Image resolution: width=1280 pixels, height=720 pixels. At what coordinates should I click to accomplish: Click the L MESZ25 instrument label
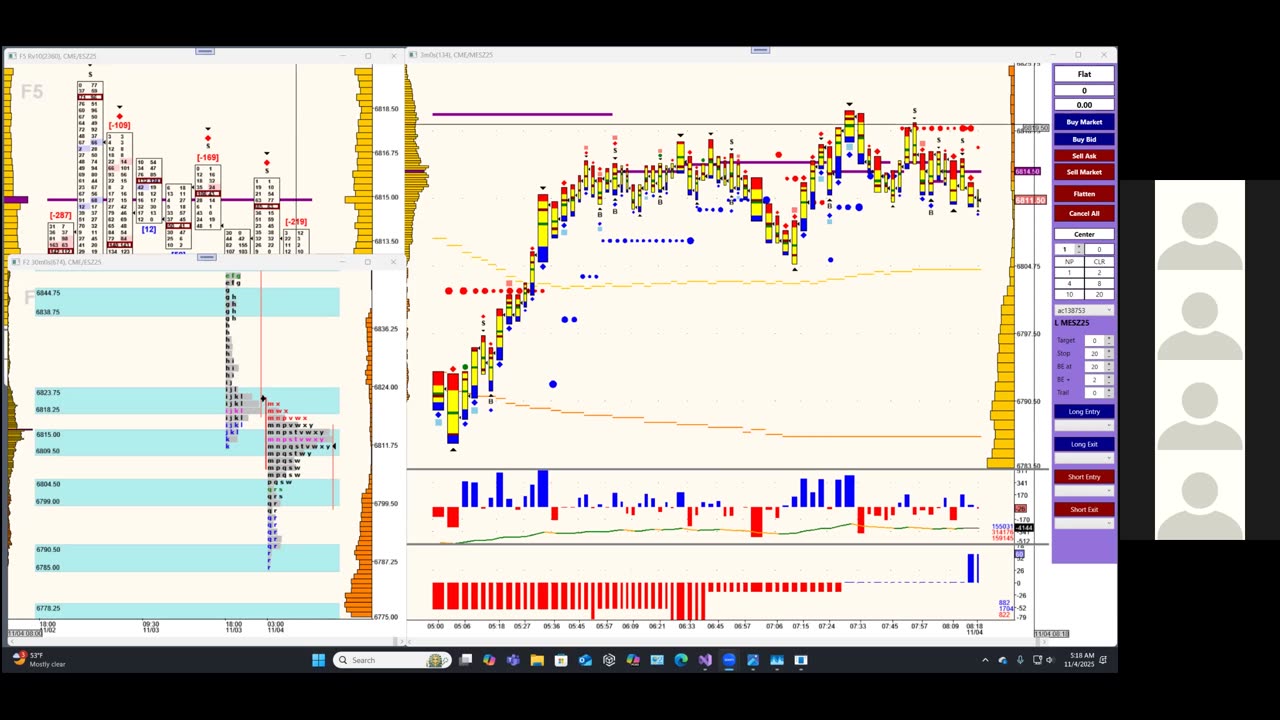[1072, 323]
